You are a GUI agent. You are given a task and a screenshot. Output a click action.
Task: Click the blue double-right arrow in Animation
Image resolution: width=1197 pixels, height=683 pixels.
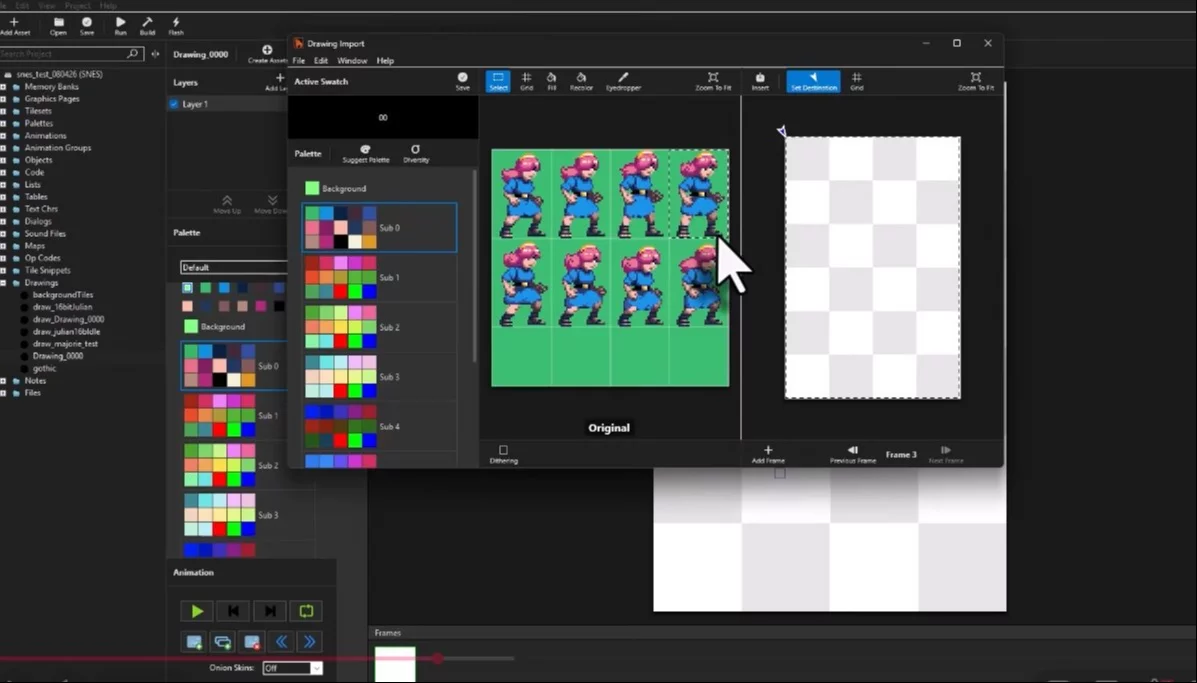[x=310, y=642]
